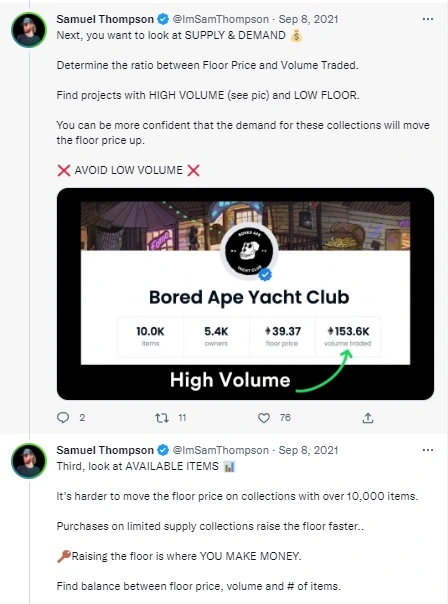Click the 11 retweets count
Viewport: 448px width, 604px height.
(x=182, y=418)
